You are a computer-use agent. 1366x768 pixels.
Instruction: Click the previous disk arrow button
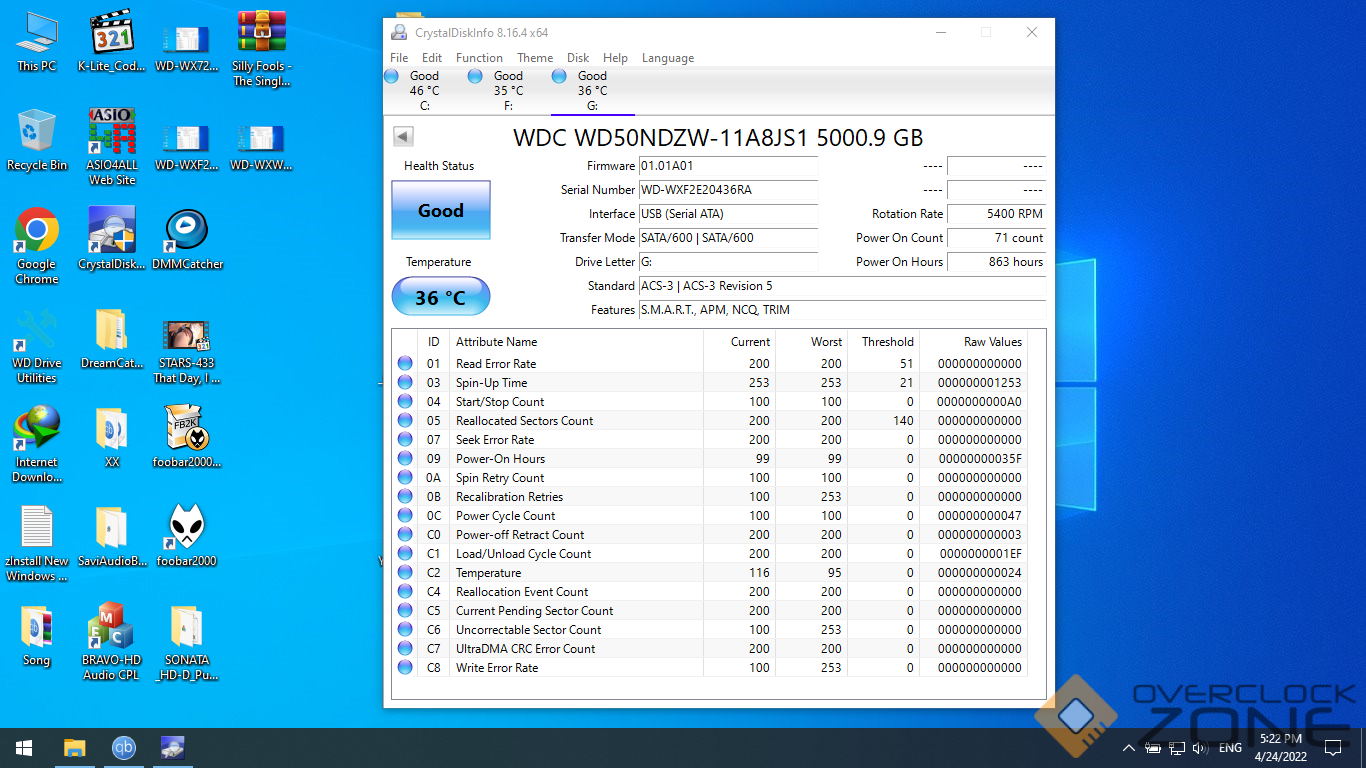tap(403, 137)
